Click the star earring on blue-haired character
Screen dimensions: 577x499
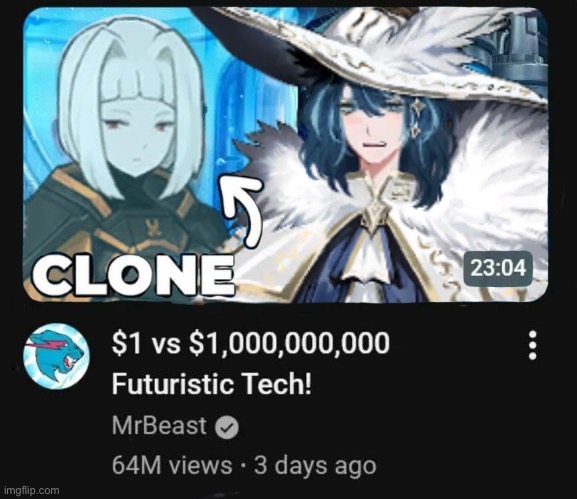pyautogui.click(x=418, y=118)
